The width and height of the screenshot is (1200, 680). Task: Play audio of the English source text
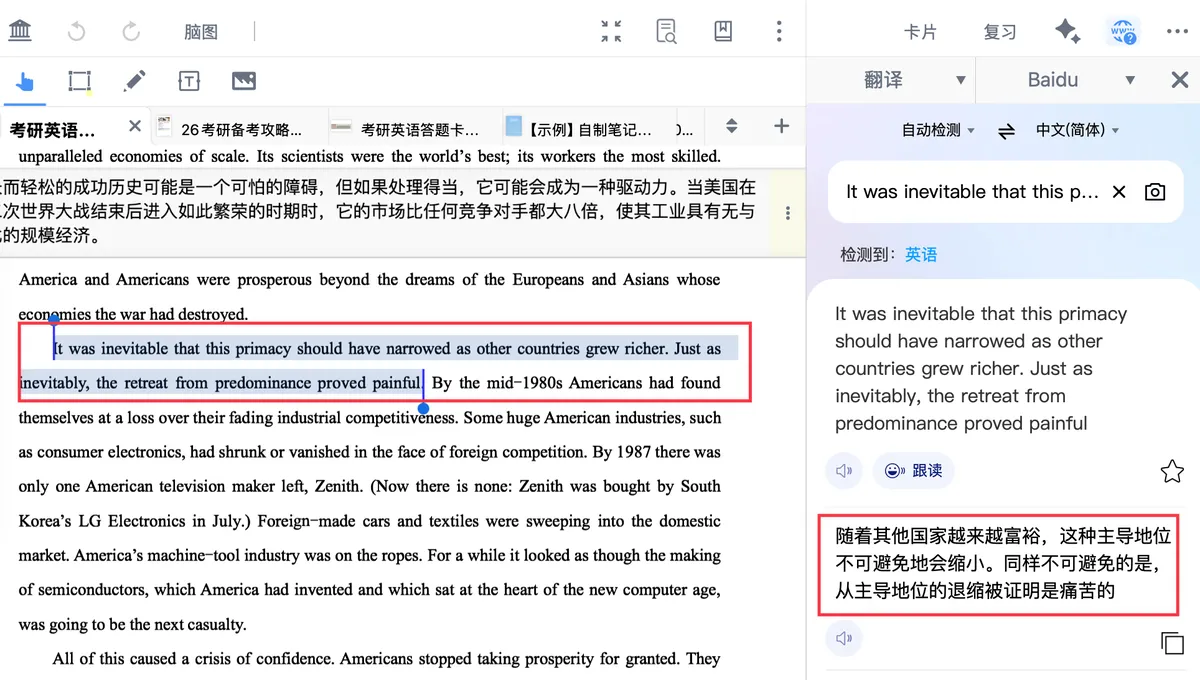(x=844, y=470)
